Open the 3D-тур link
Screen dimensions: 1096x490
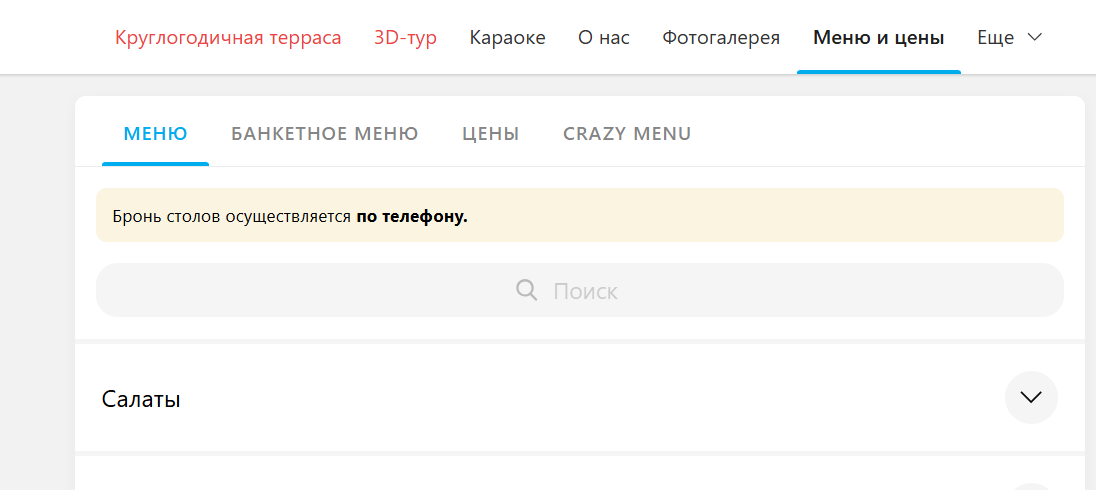405,38
